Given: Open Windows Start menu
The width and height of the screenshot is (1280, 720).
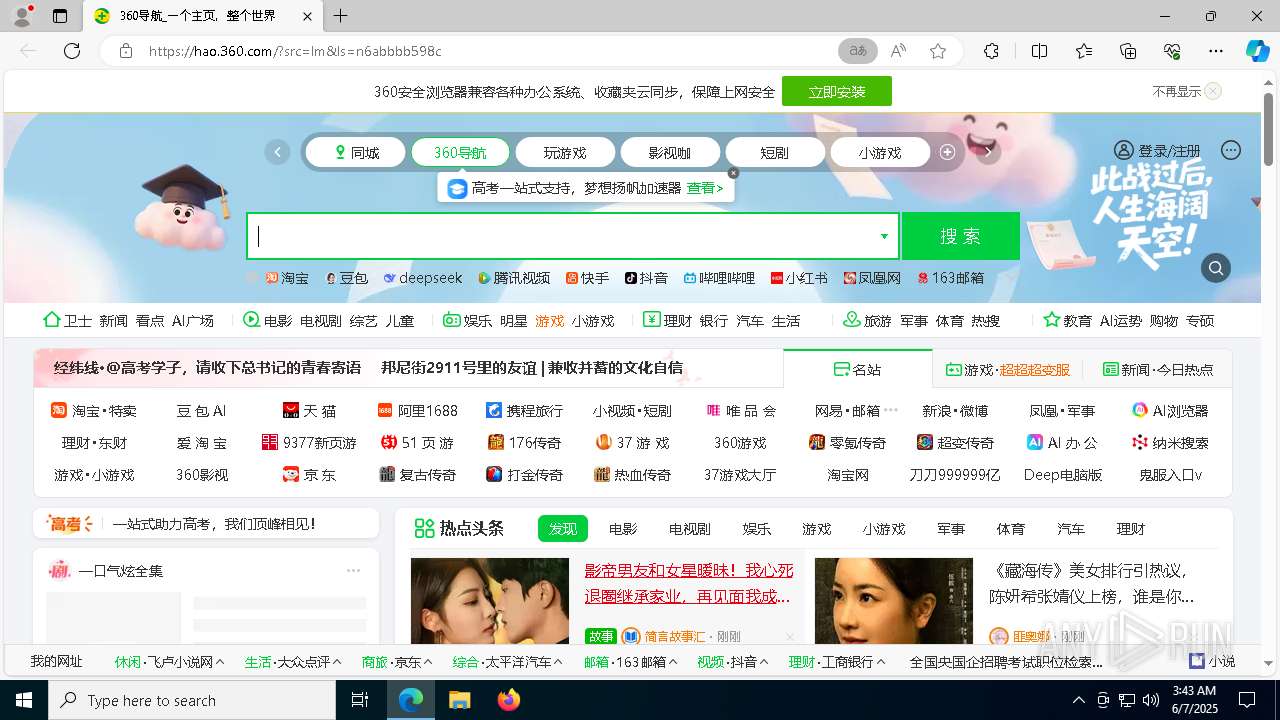Looking at the screenshot, I should tap(24, 700).
